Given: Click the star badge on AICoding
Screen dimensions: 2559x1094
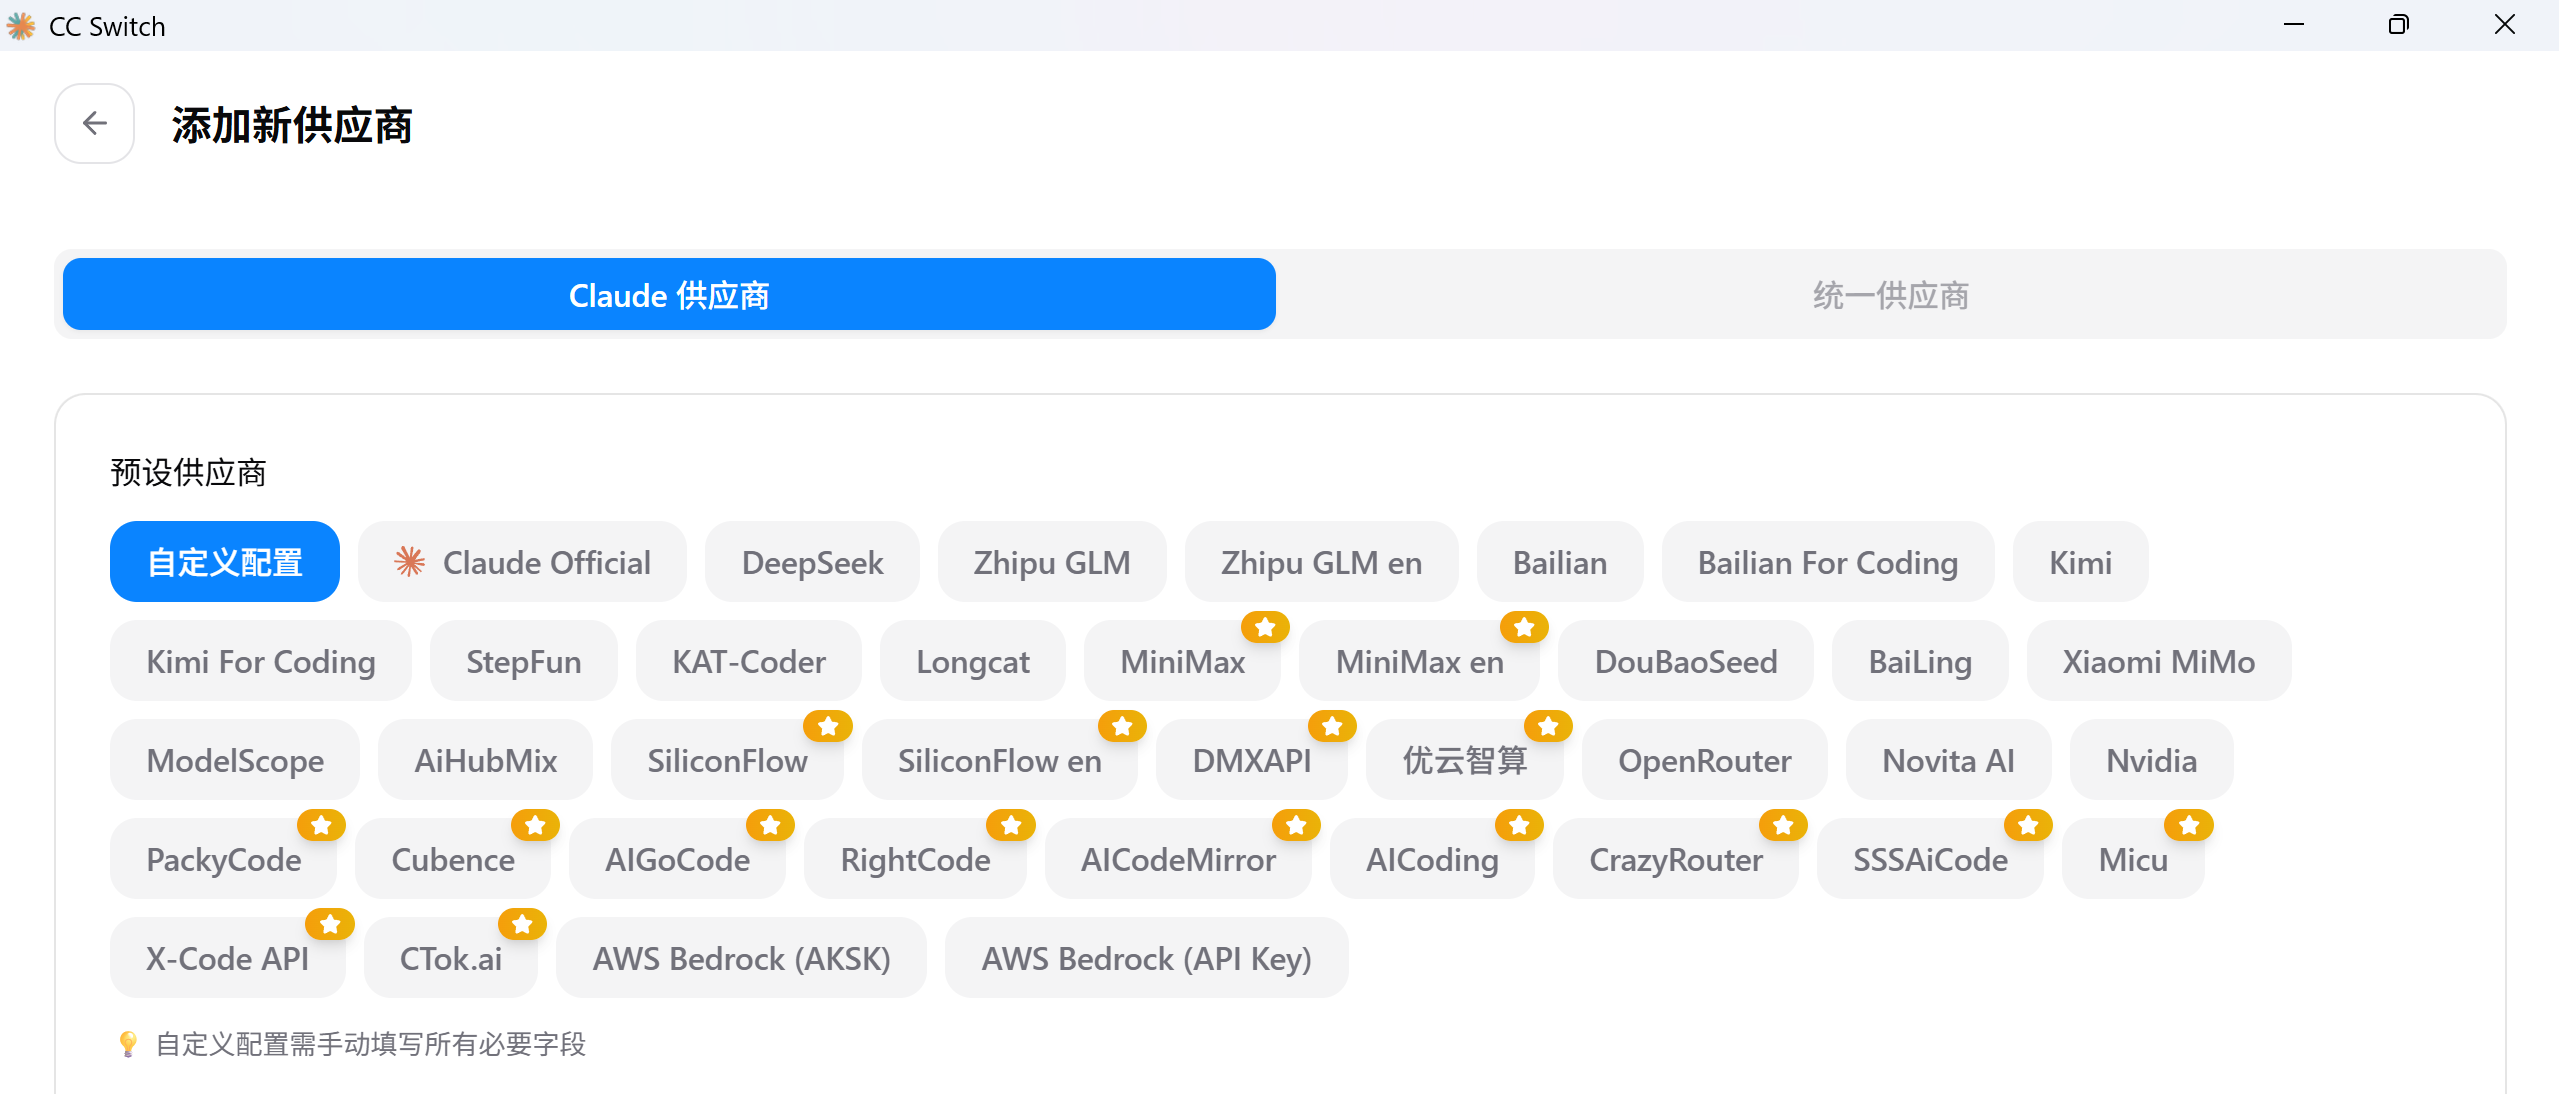Looking at the screenshot, I should pyautogui.click(x=1519, y=825).
